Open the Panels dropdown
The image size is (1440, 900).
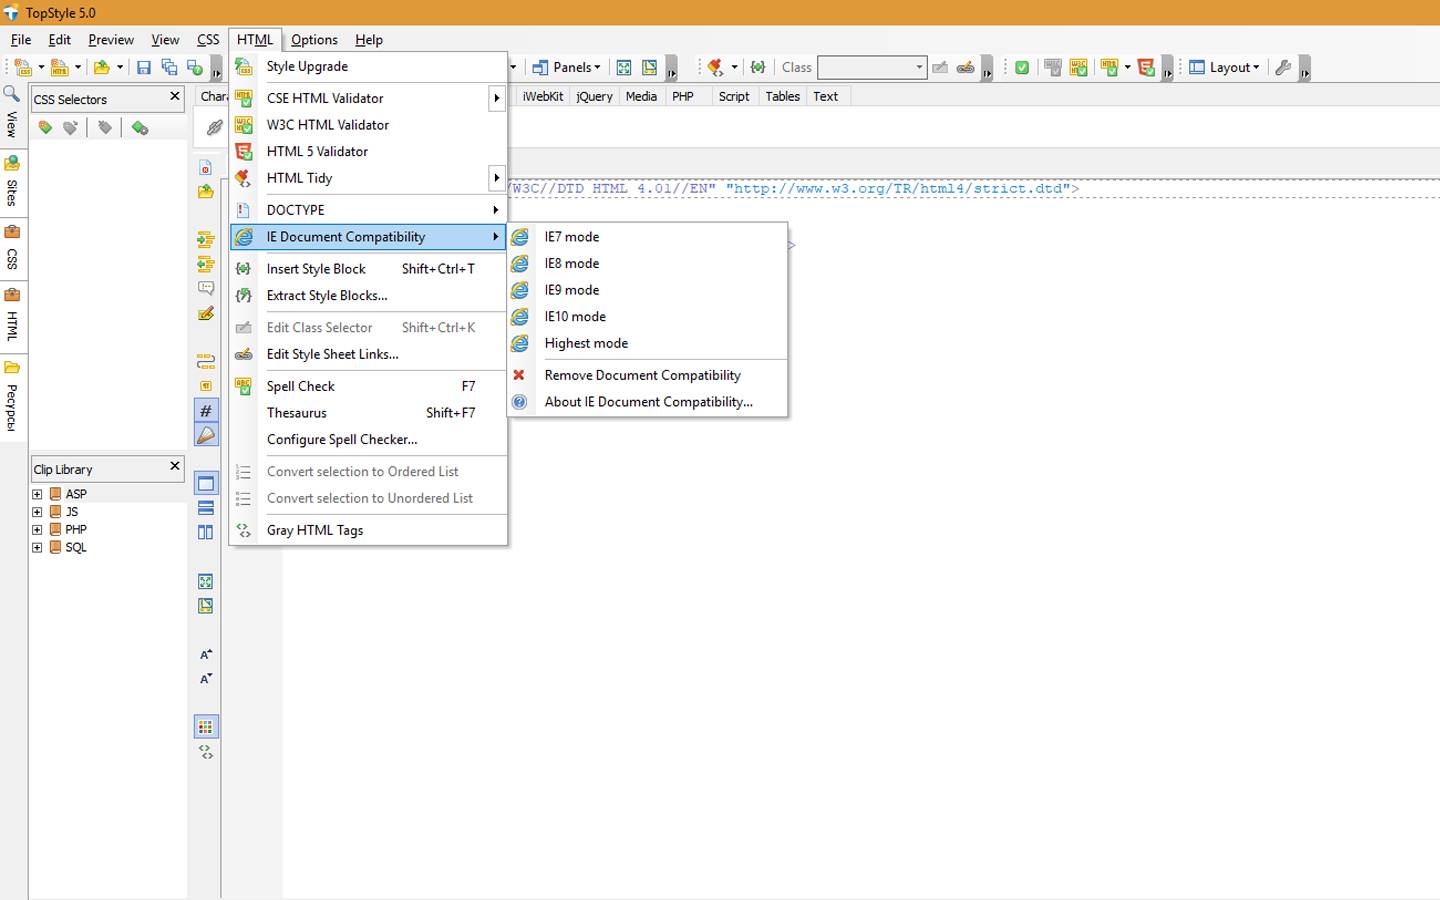coord(566,68)
